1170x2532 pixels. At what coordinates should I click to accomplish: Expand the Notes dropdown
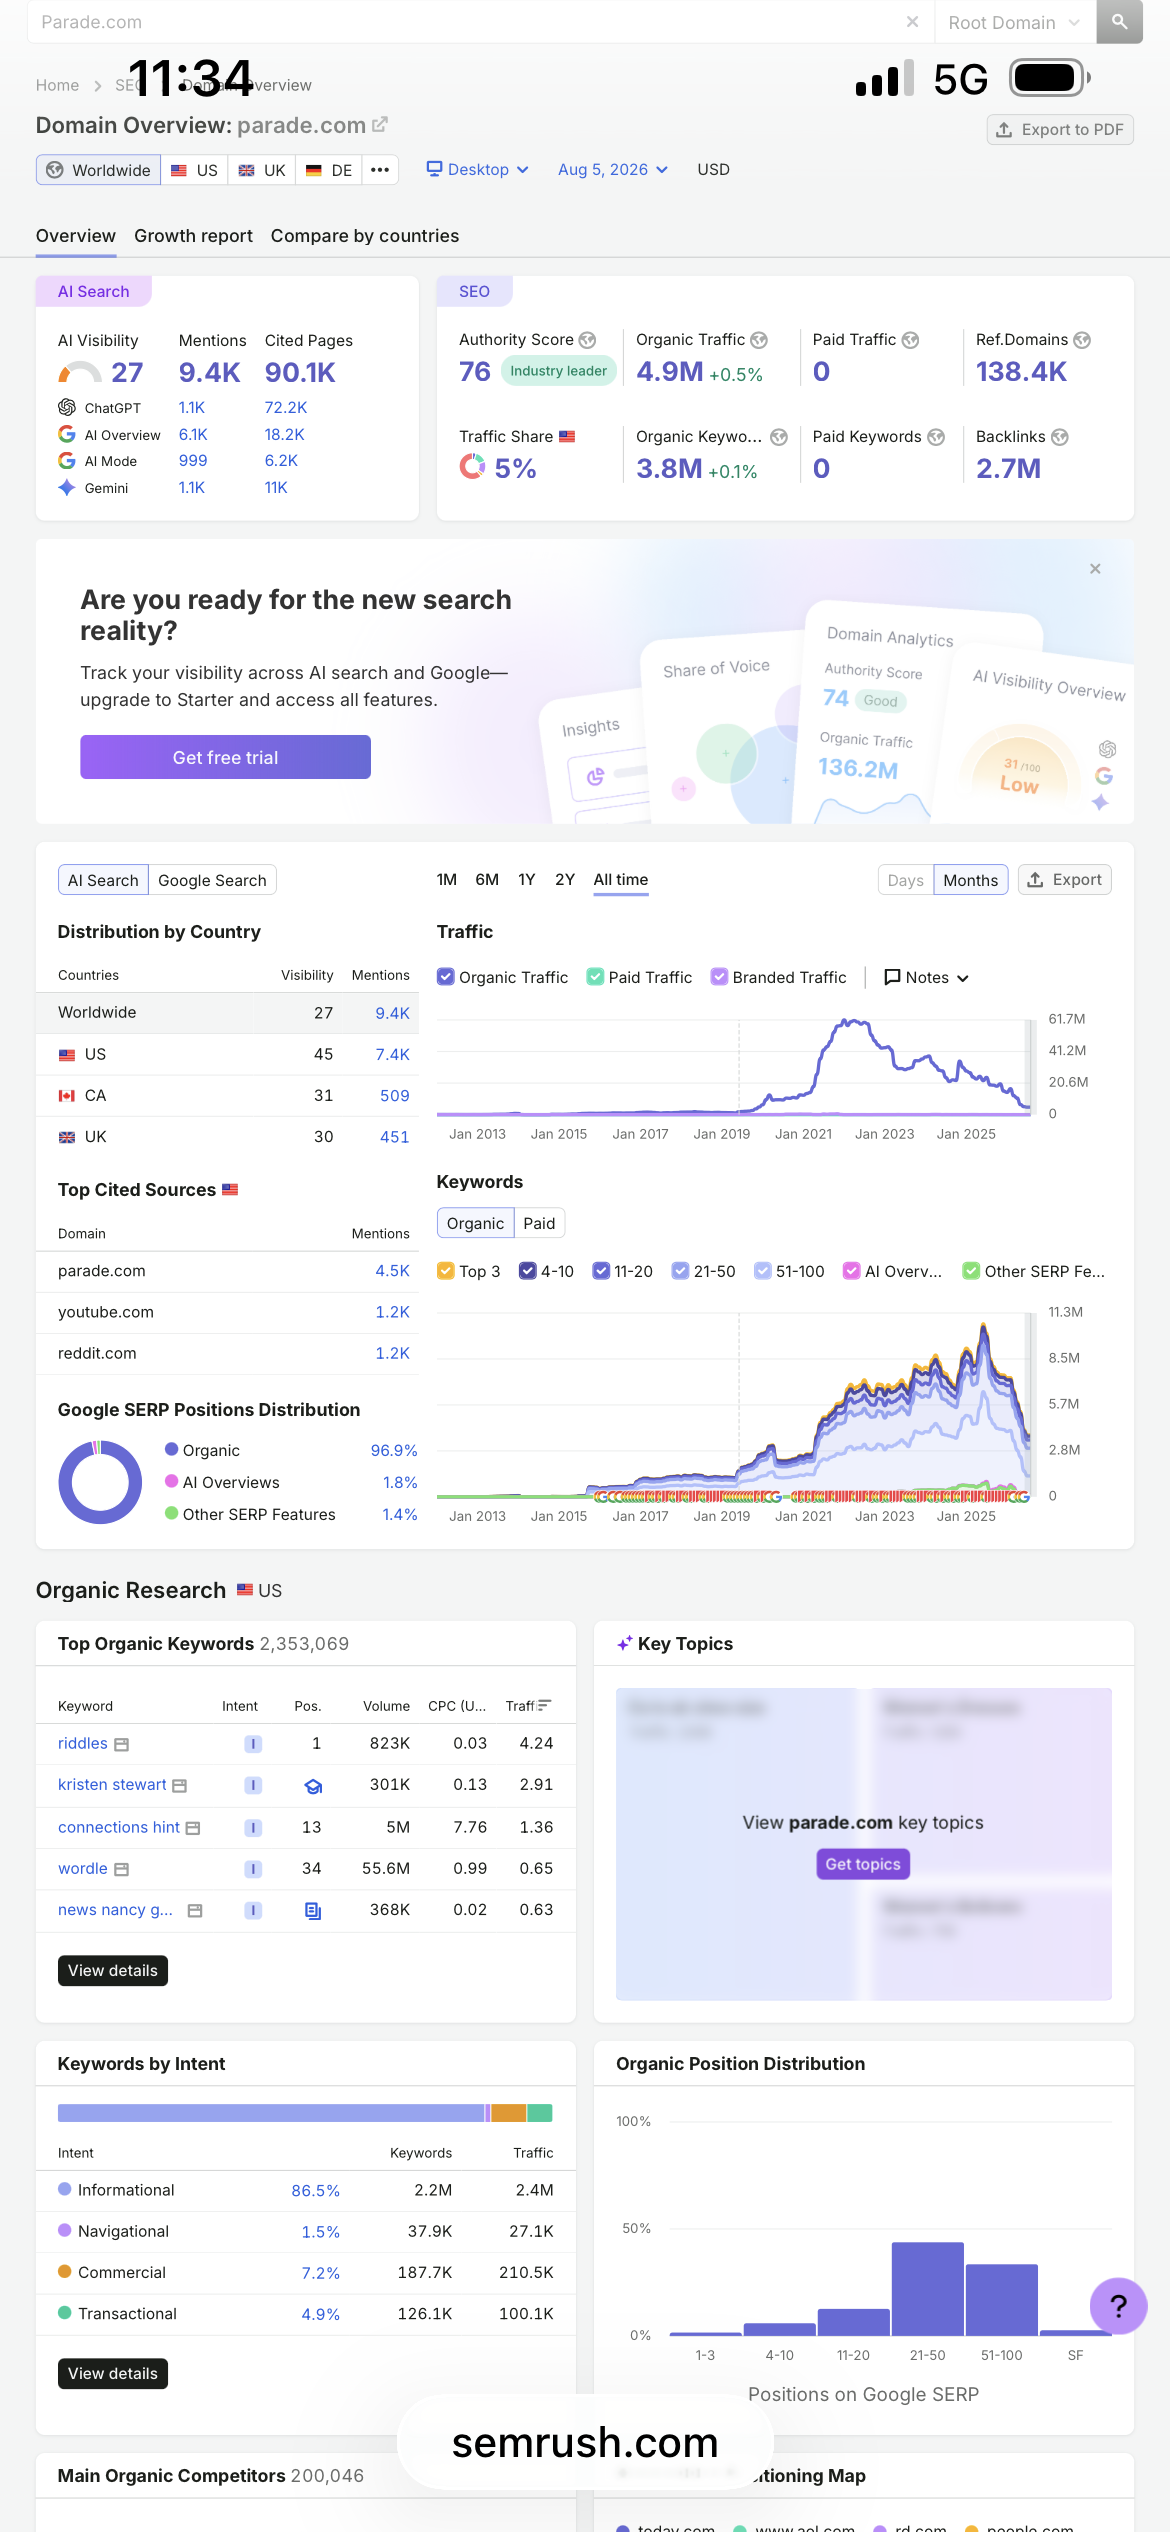tap(926, 977)
